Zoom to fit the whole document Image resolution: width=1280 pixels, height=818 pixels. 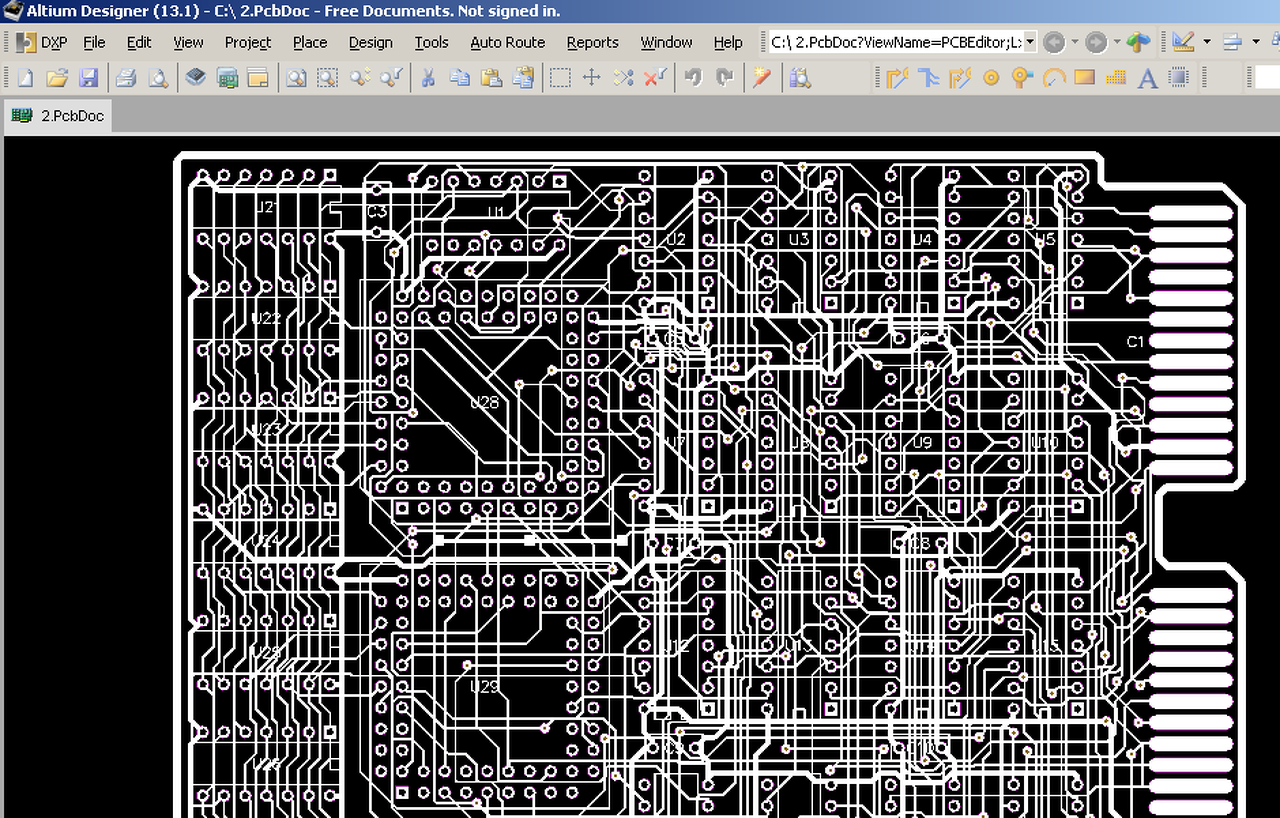pyautogui.click(x=296, y=77)
